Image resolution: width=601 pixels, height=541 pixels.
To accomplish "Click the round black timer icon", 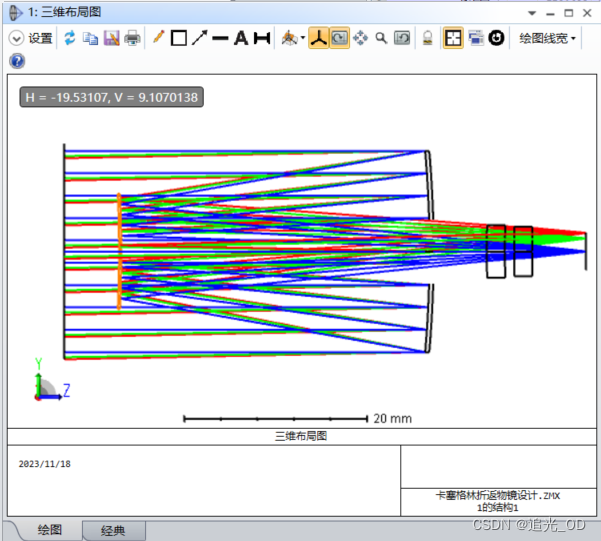I will (496, 38).
